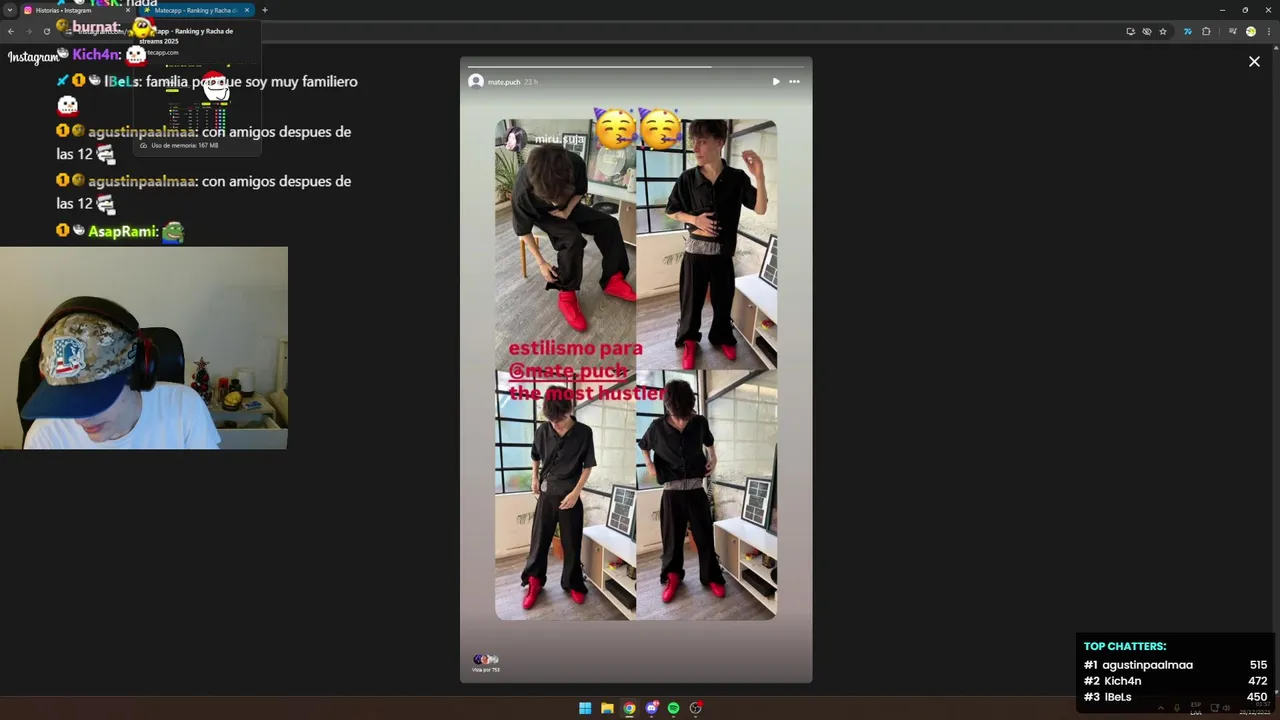The image size is (1280, 720).
Task: Open File Explorer from the taskbar
Action: pos(607,708)
